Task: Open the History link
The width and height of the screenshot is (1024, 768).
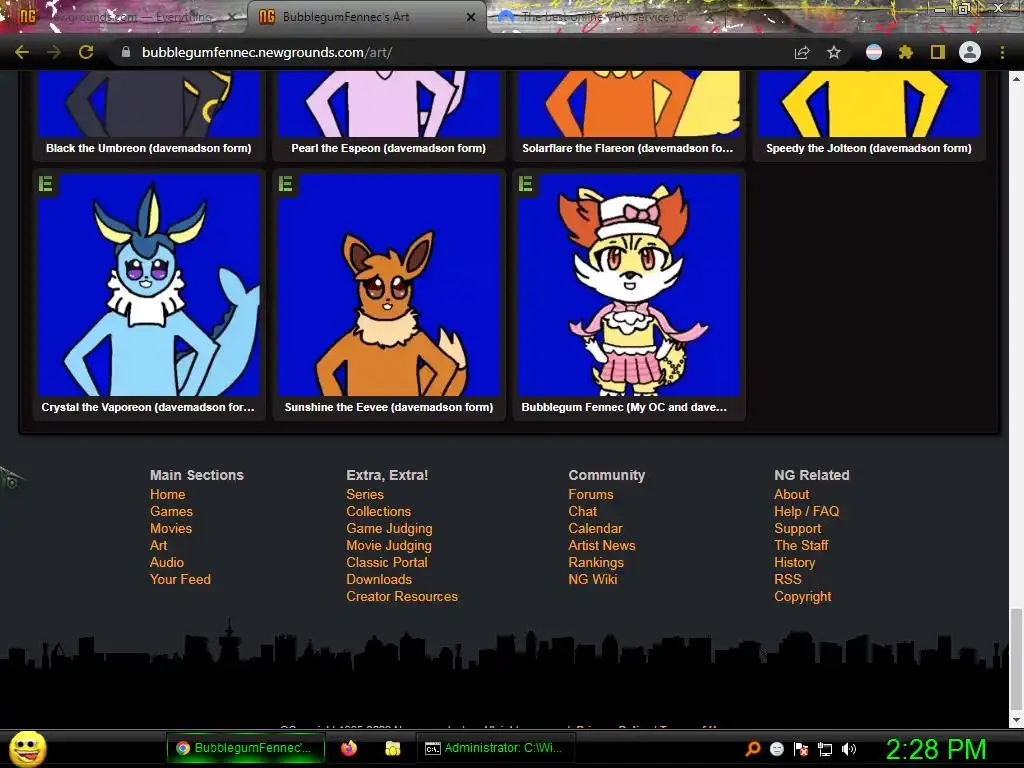Action: click(795, 562)
